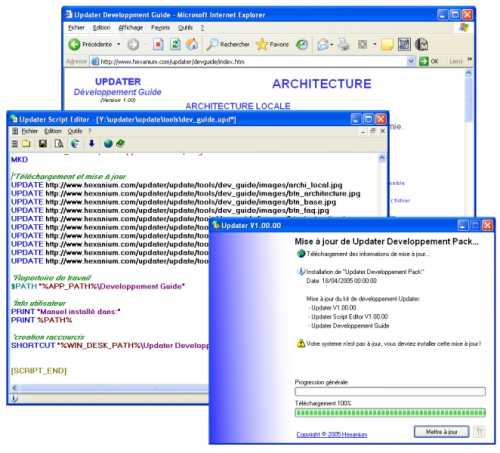The width and height of the screenshot is (500, 453).
Task: Open Affichage menu in Internet Explorer
Action: (131, 28)
